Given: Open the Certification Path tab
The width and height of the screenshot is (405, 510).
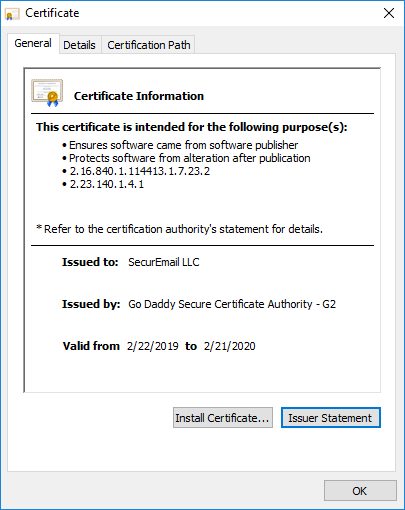Looking at the screenshot, I should (x=149, y=45).
